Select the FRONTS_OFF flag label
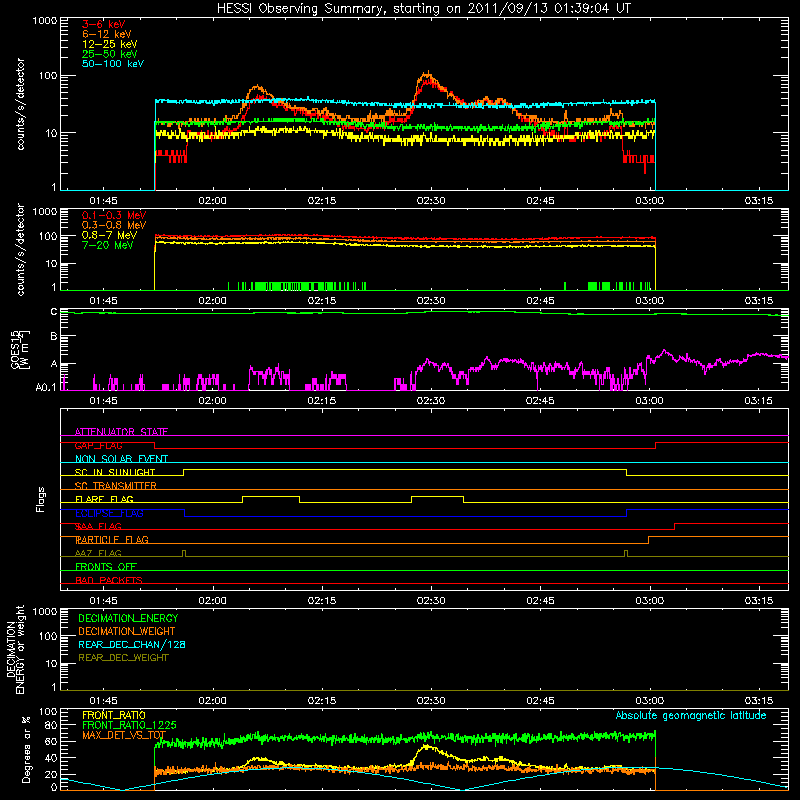Screen dimensions: 800x800 (x=106, y=566)
